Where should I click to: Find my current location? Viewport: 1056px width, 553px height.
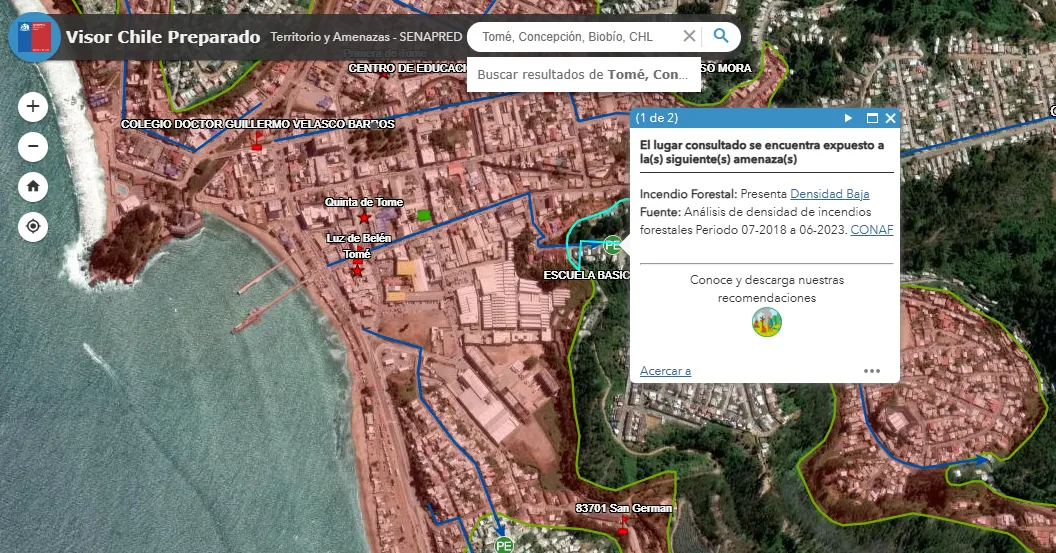33,227
